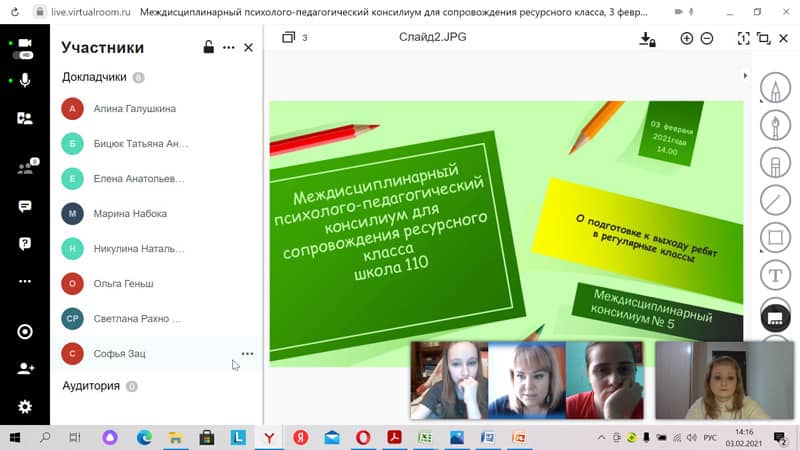
Task: Click the blonde woman's webcam thumbnail
Action: (527, 381)
